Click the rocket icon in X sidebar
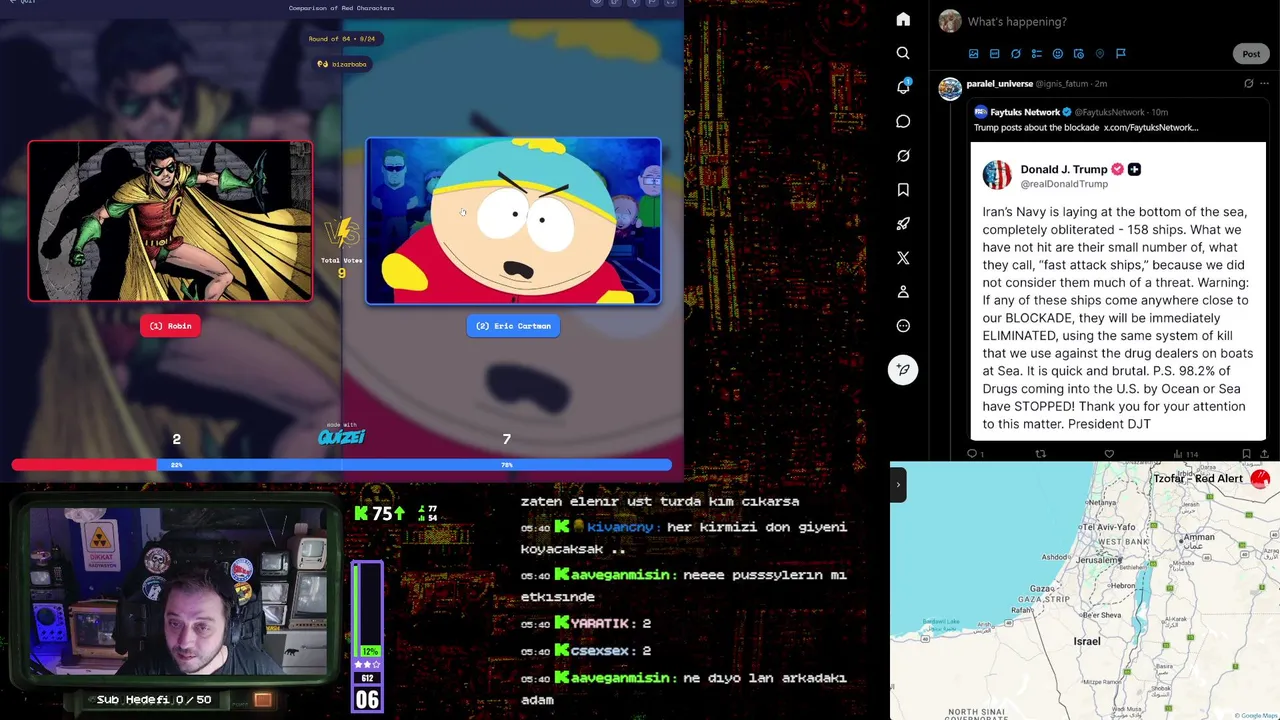1280x720 pixels. click(903, 223)
